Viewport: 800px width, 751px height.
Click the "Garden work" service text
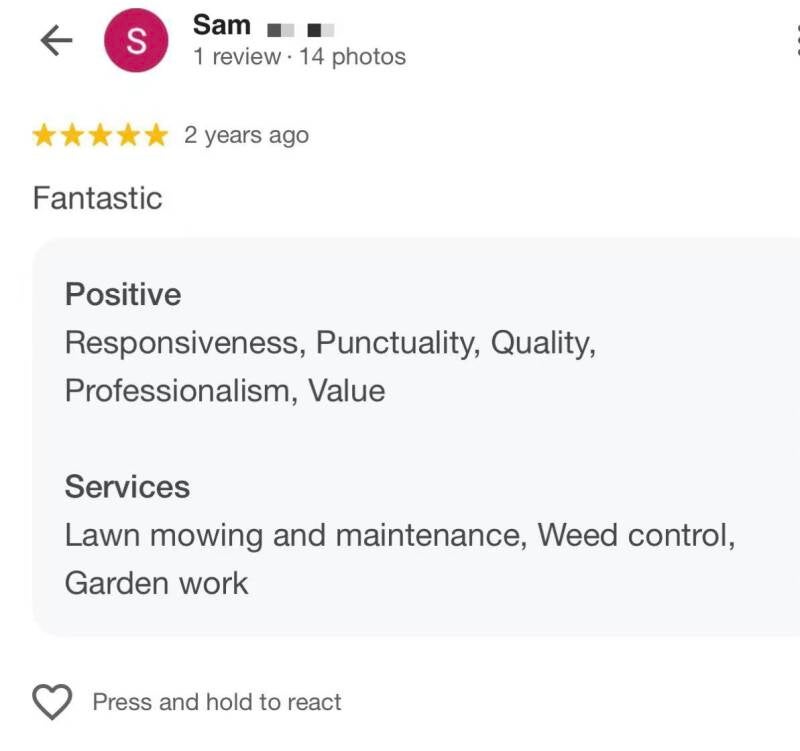tap(156, 583)
